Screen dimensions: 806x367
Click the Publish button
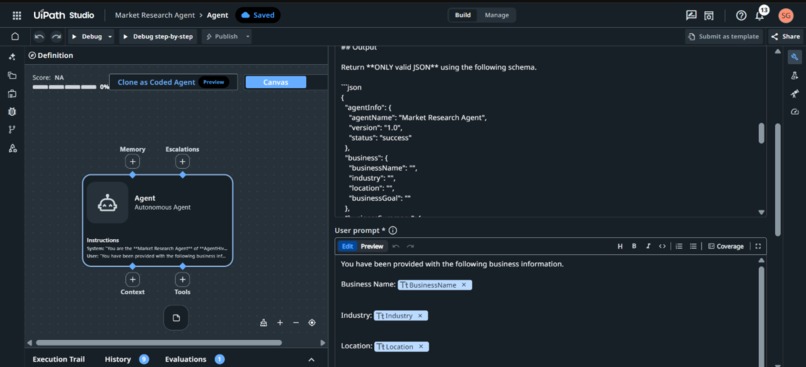tap(223, 36)
